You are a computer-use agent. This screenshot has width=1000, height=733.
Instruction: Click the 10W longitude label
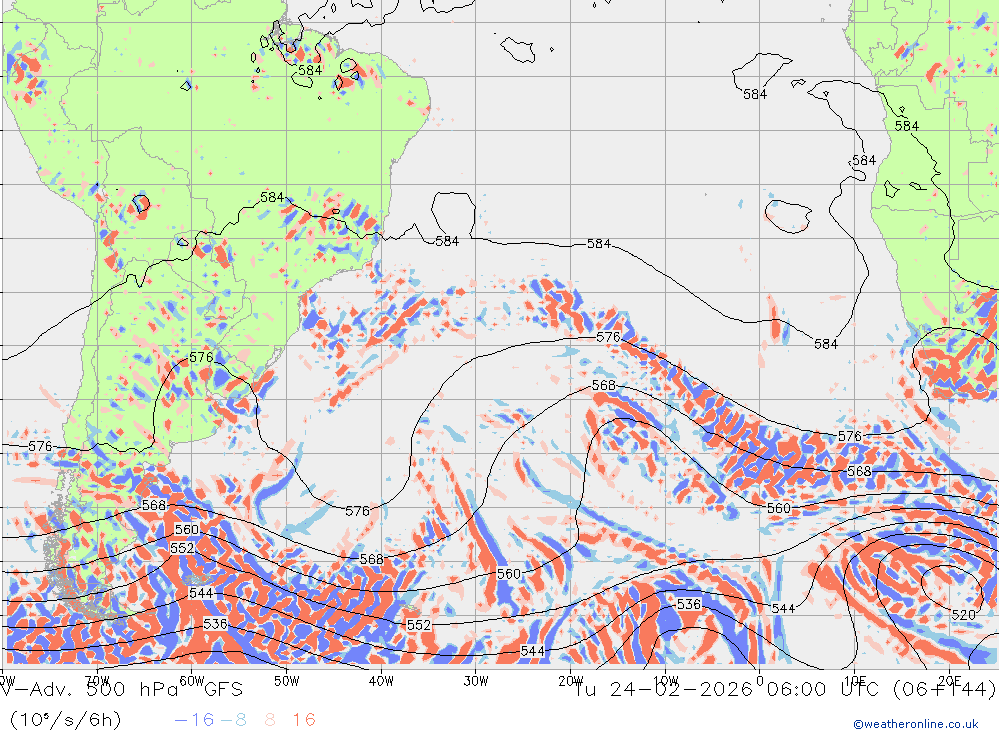(665, 681)
